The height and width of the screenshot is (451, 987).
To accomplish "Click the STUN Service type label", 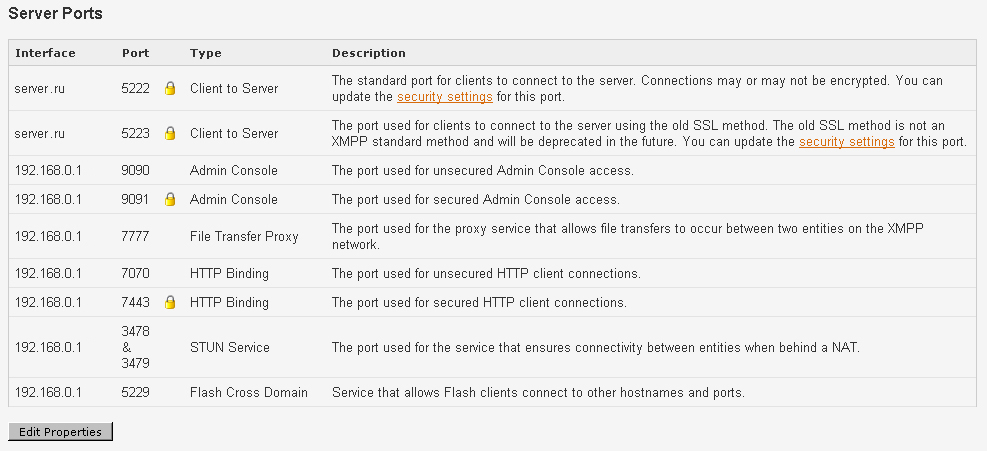I will tap(230, 348).
